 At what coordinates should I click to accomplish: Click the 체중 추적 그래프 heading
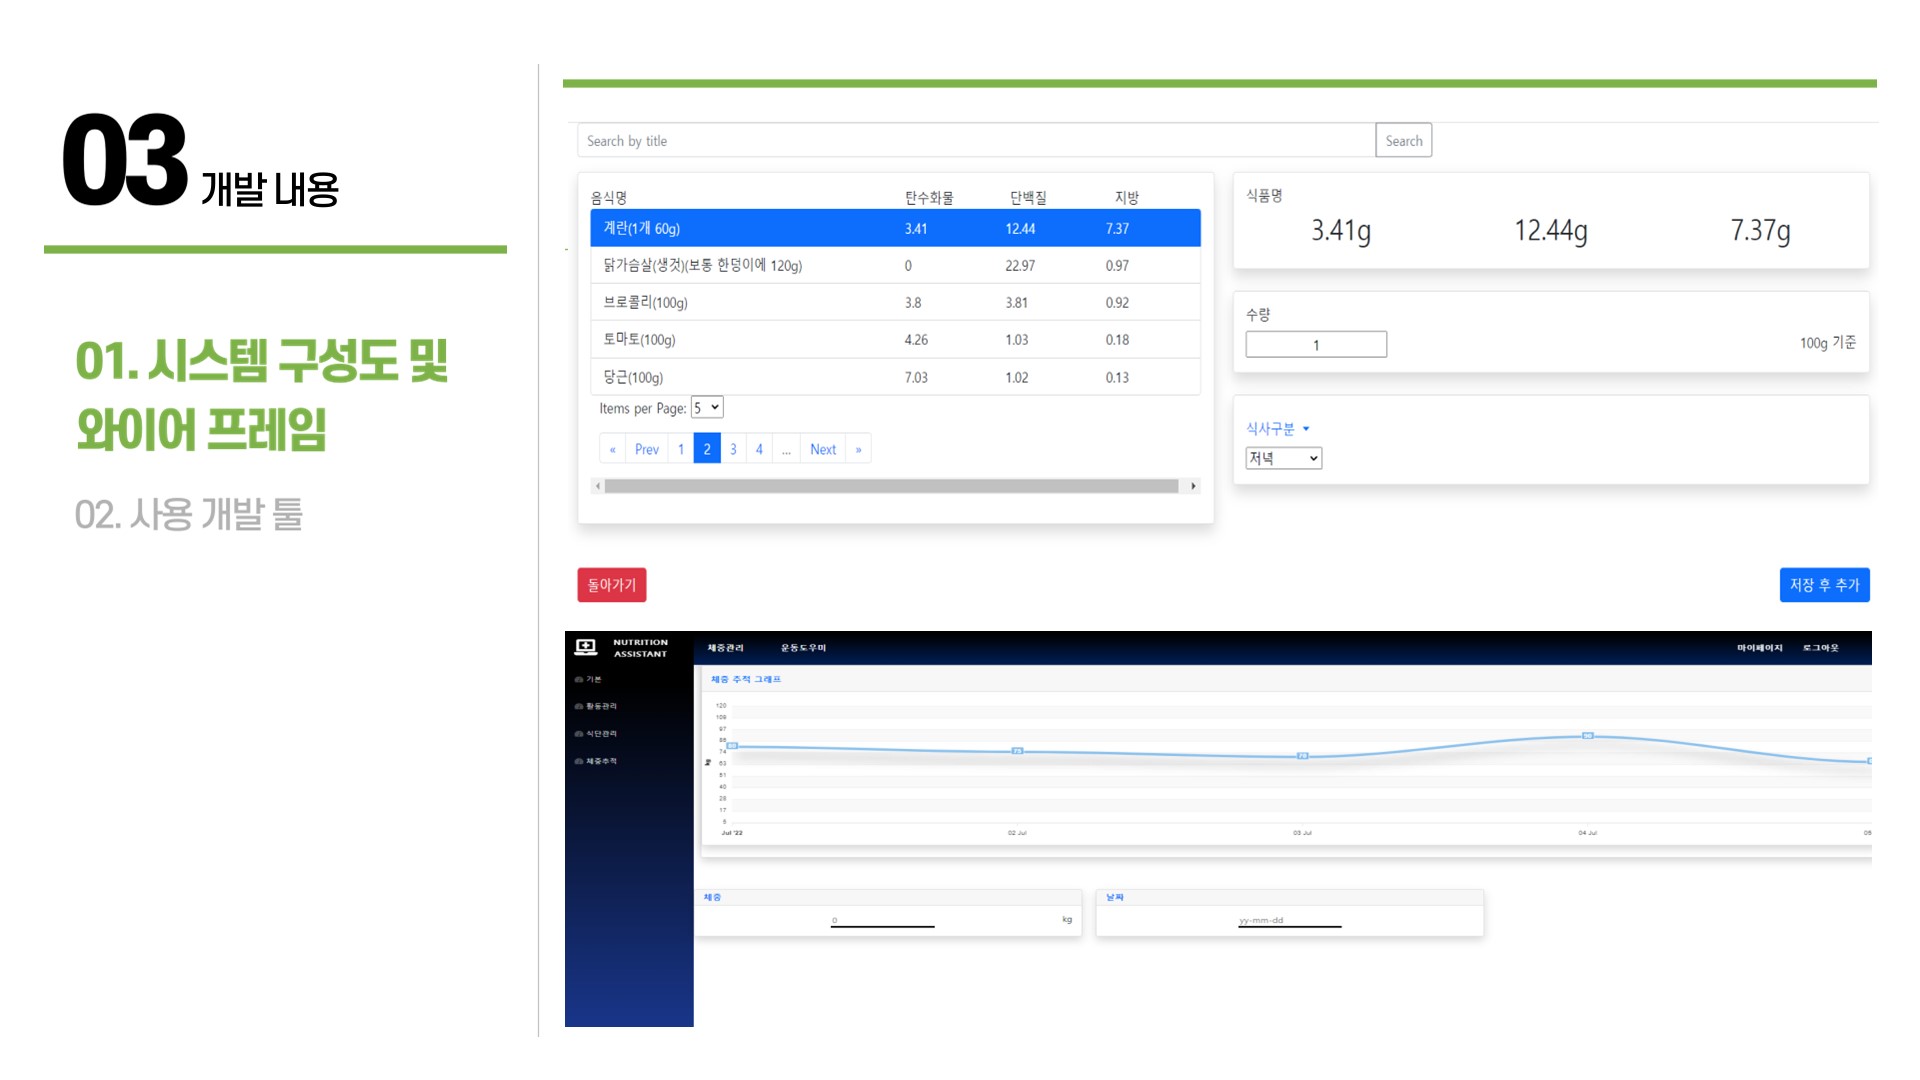click(x=746, y=680)
